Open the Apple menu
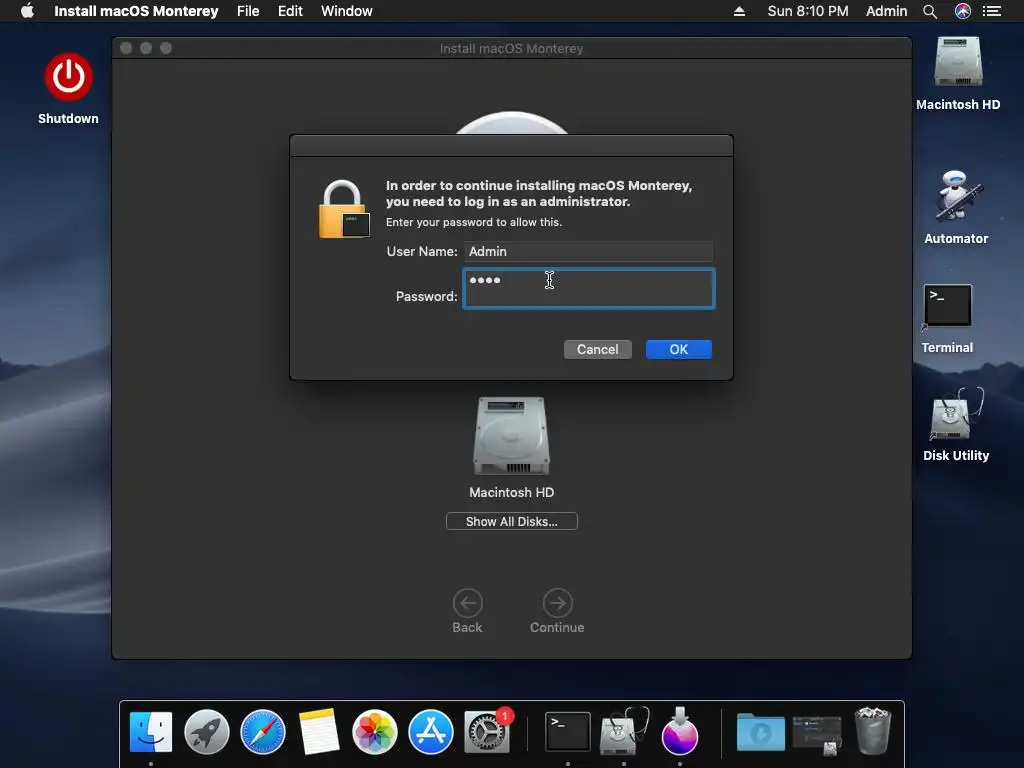Viewport: 1024px width, 768px height. pos(27,11)
